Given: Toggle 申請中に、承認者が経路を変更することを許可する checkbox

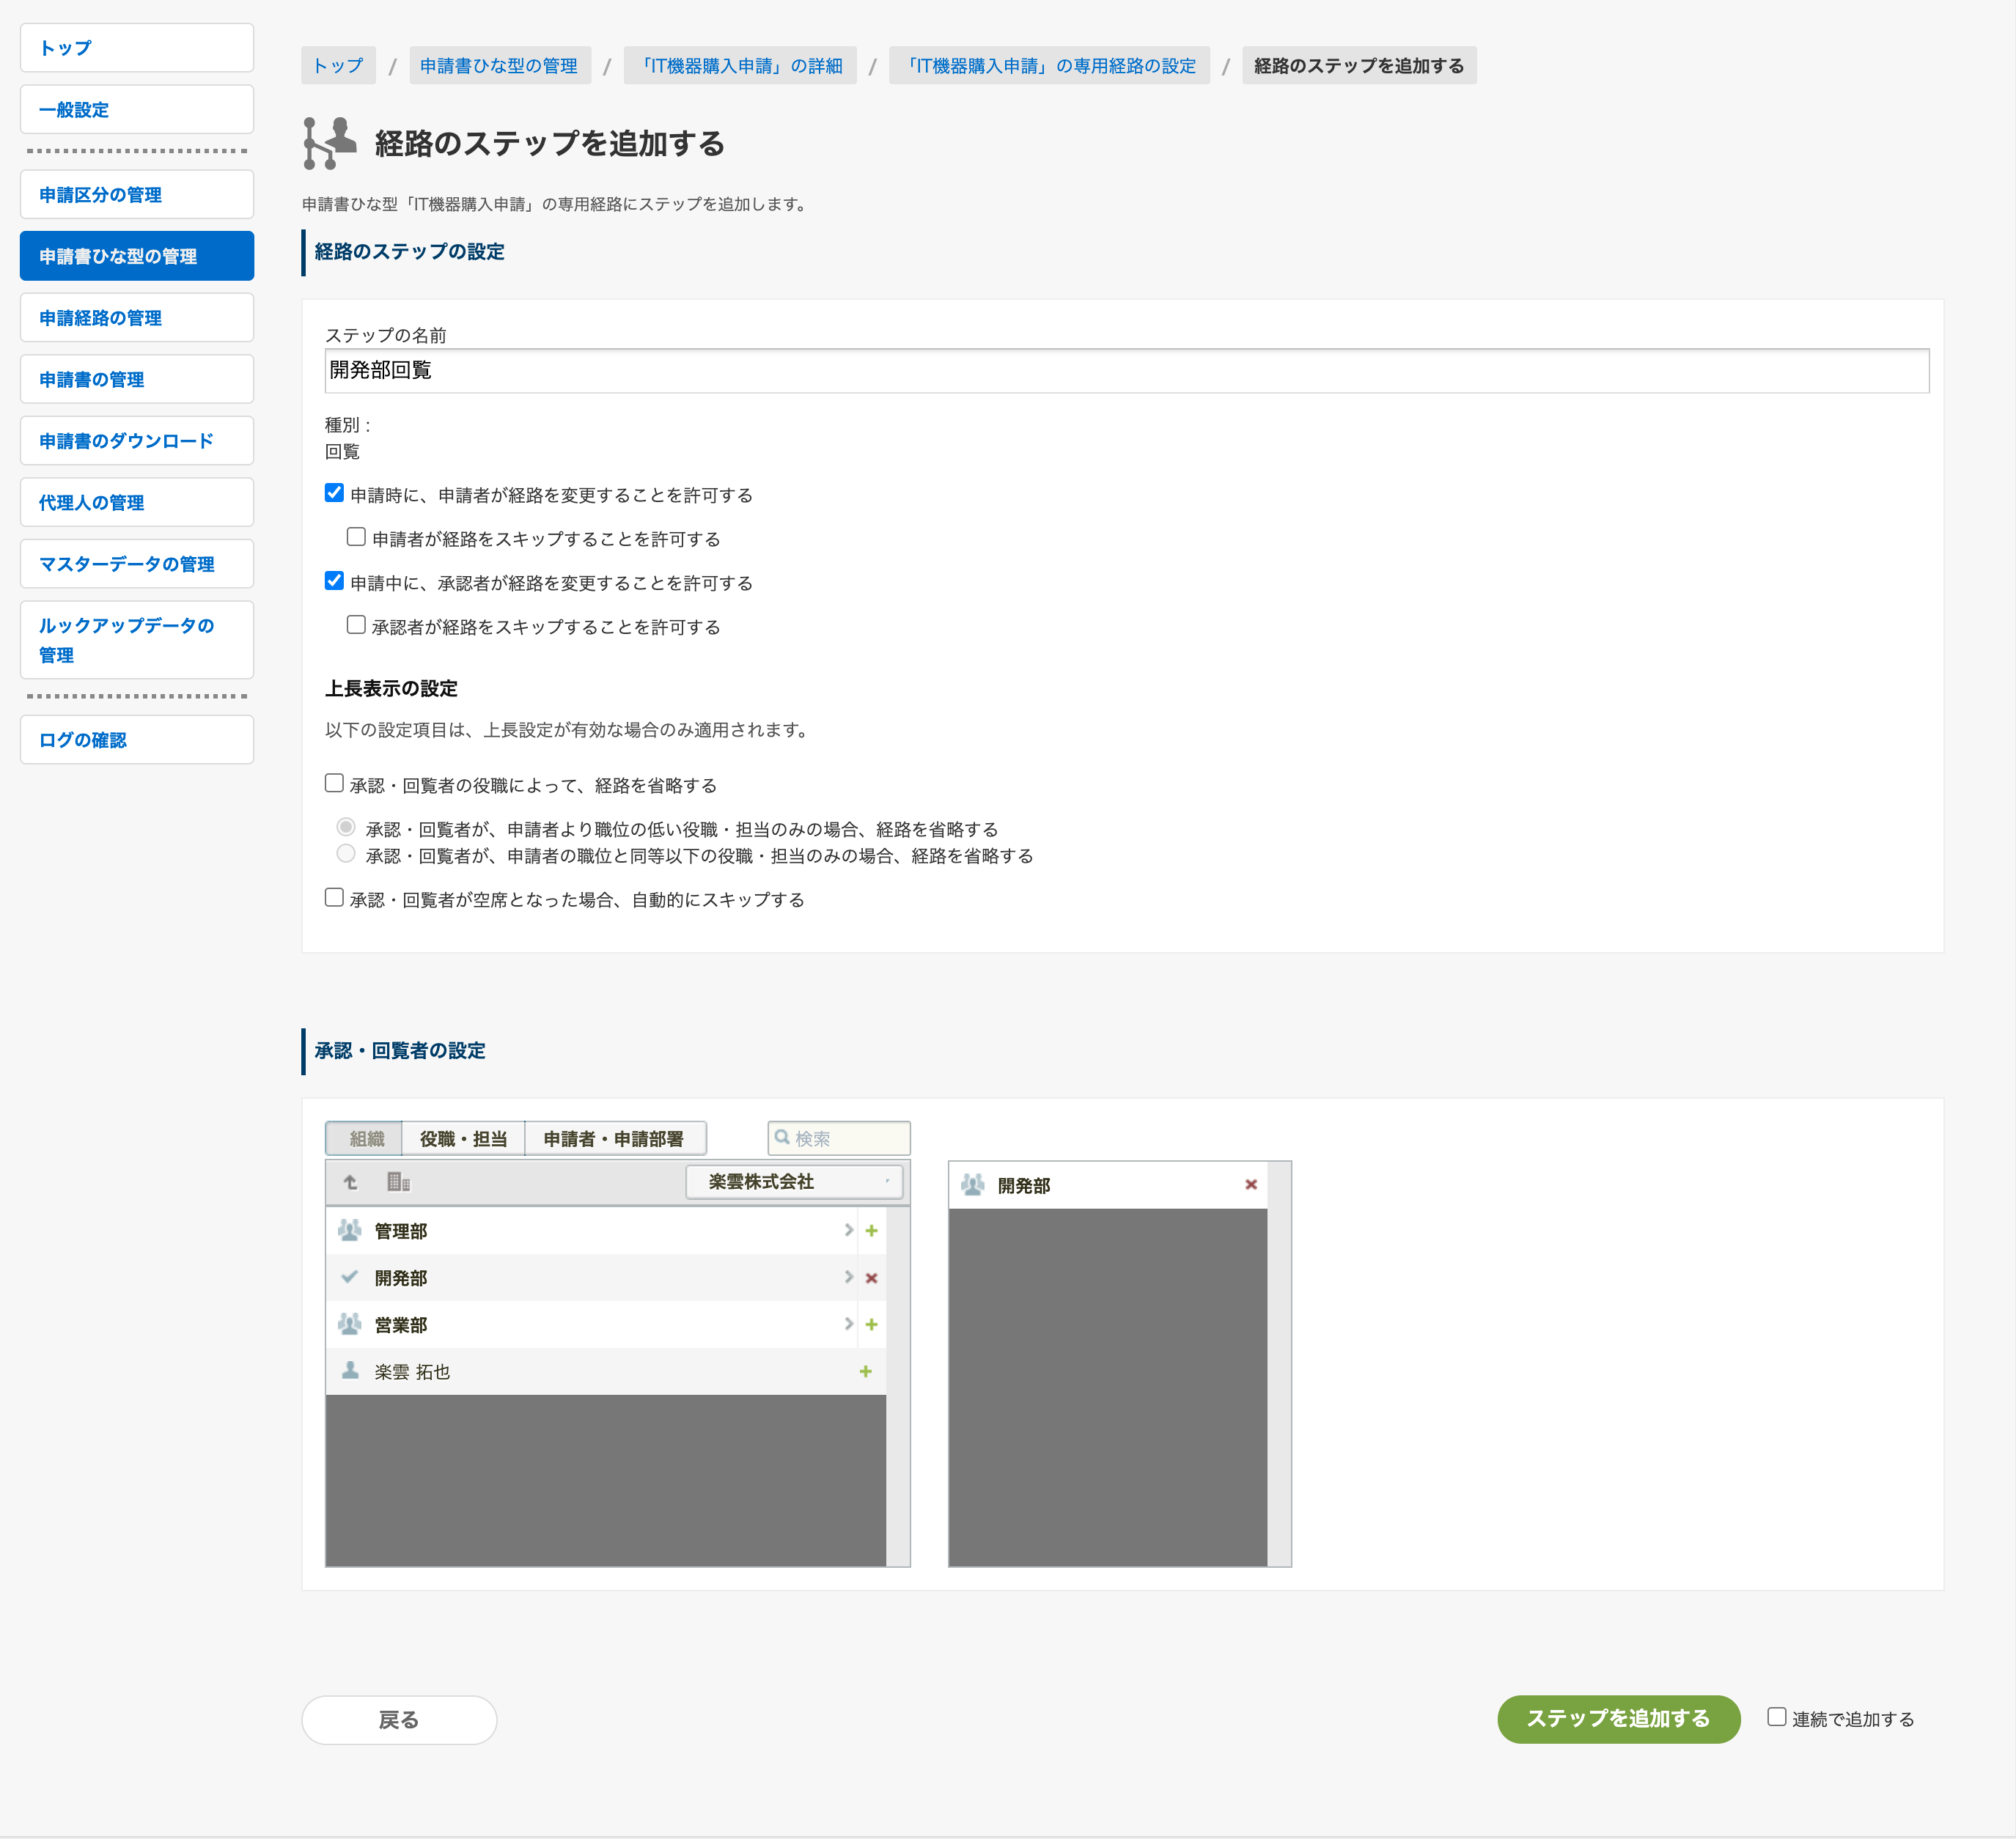Looking at the screenshot, I should point(334,581).
